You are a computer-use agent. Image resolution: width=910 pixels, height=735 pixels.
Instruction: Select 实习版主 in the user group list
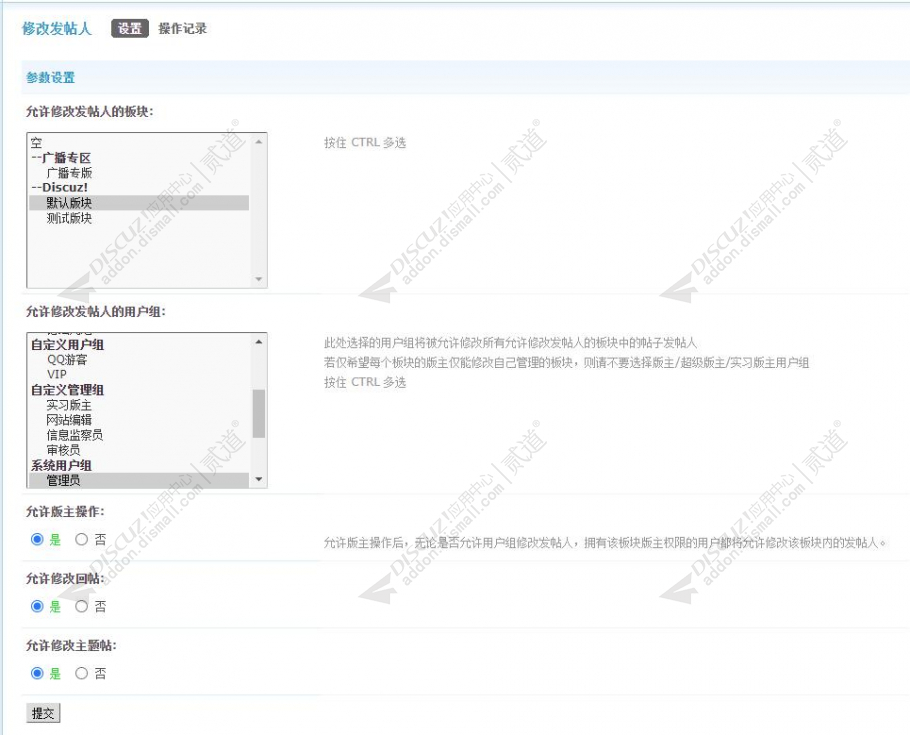tap(139, 405)
